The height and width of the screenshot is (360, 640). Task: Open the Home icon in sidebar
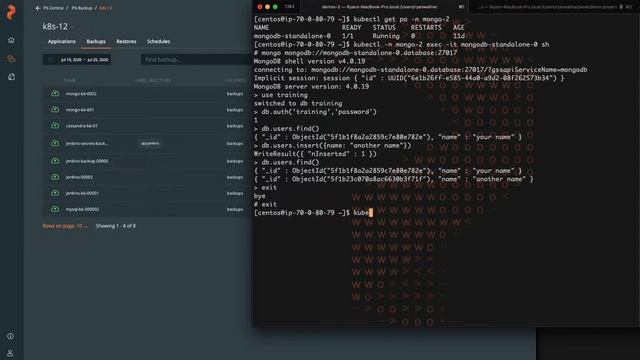(x=11, y=40)
